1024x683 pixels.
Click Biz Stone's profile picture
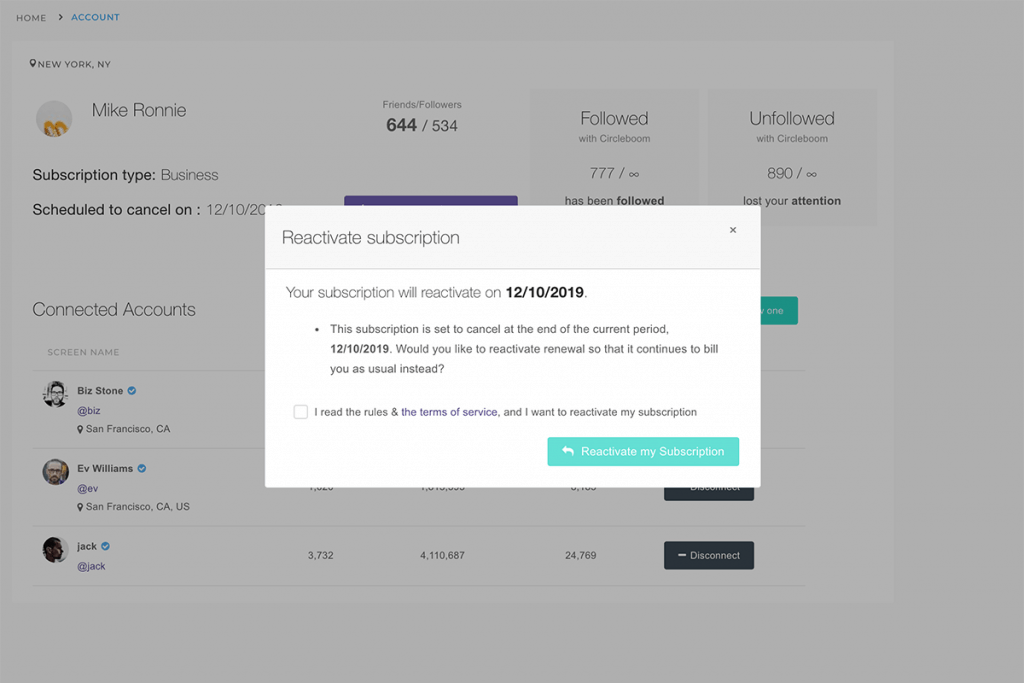[x=56, y=394]
